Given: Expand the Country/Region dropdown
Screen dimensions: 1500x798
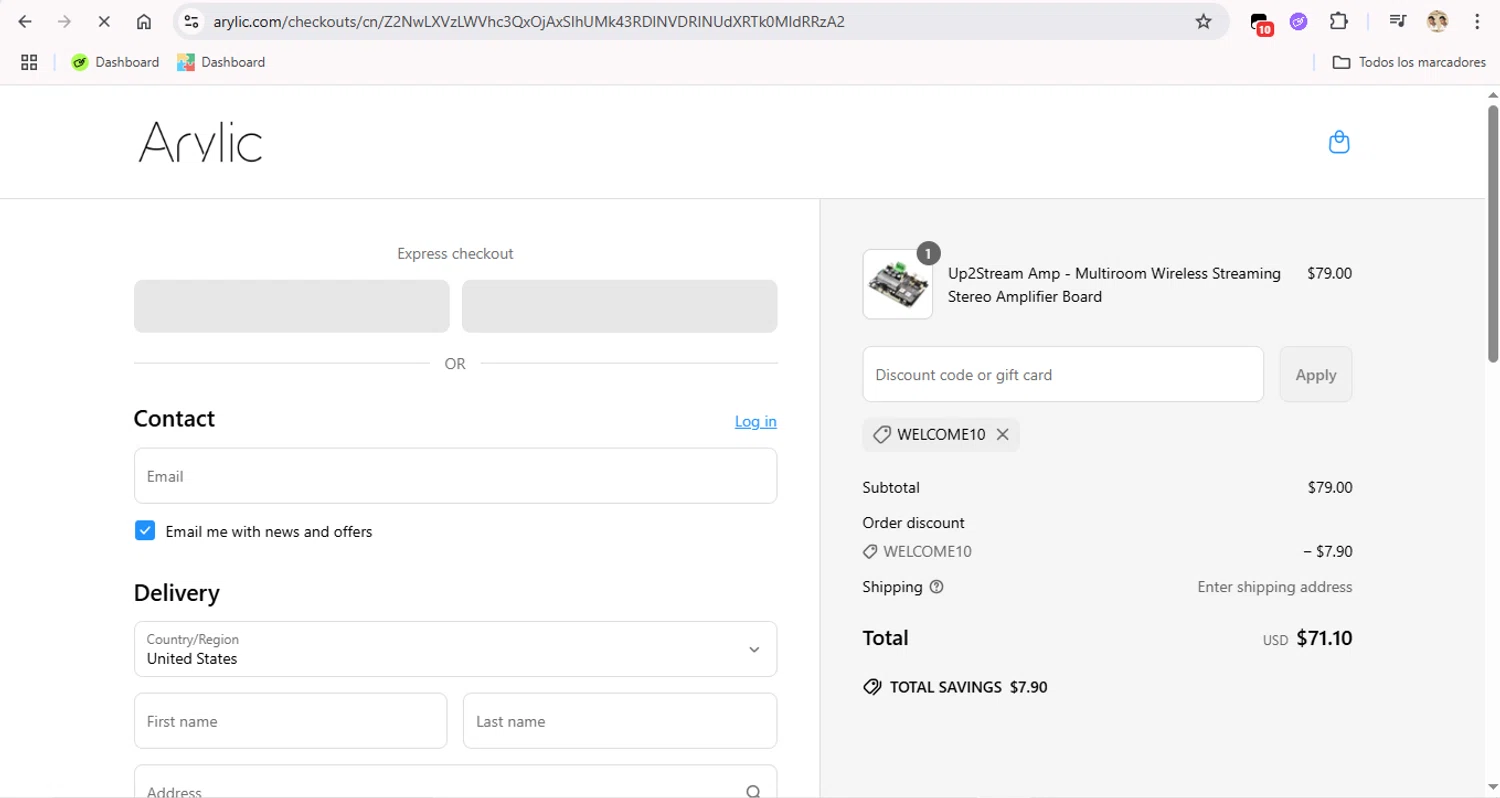Looking at the screenshot, I should (x=455, y=649).
